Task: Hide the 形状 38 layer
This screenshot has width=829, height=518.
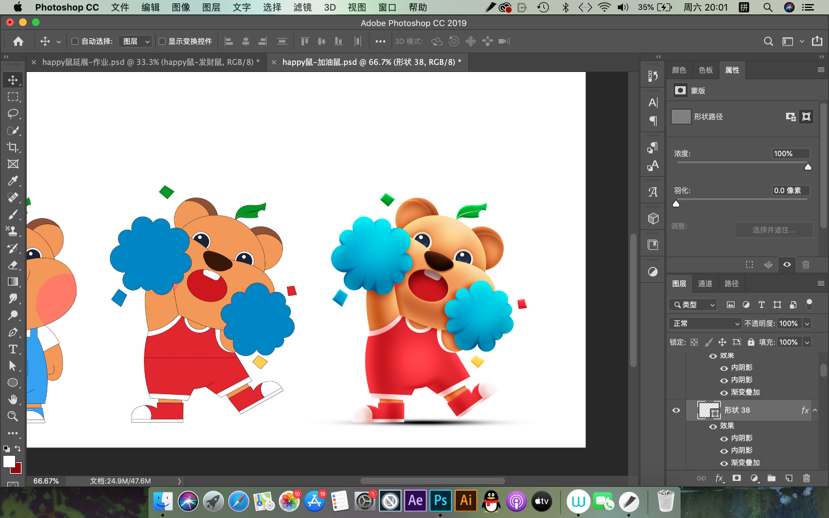Action: tap(676, 410)
